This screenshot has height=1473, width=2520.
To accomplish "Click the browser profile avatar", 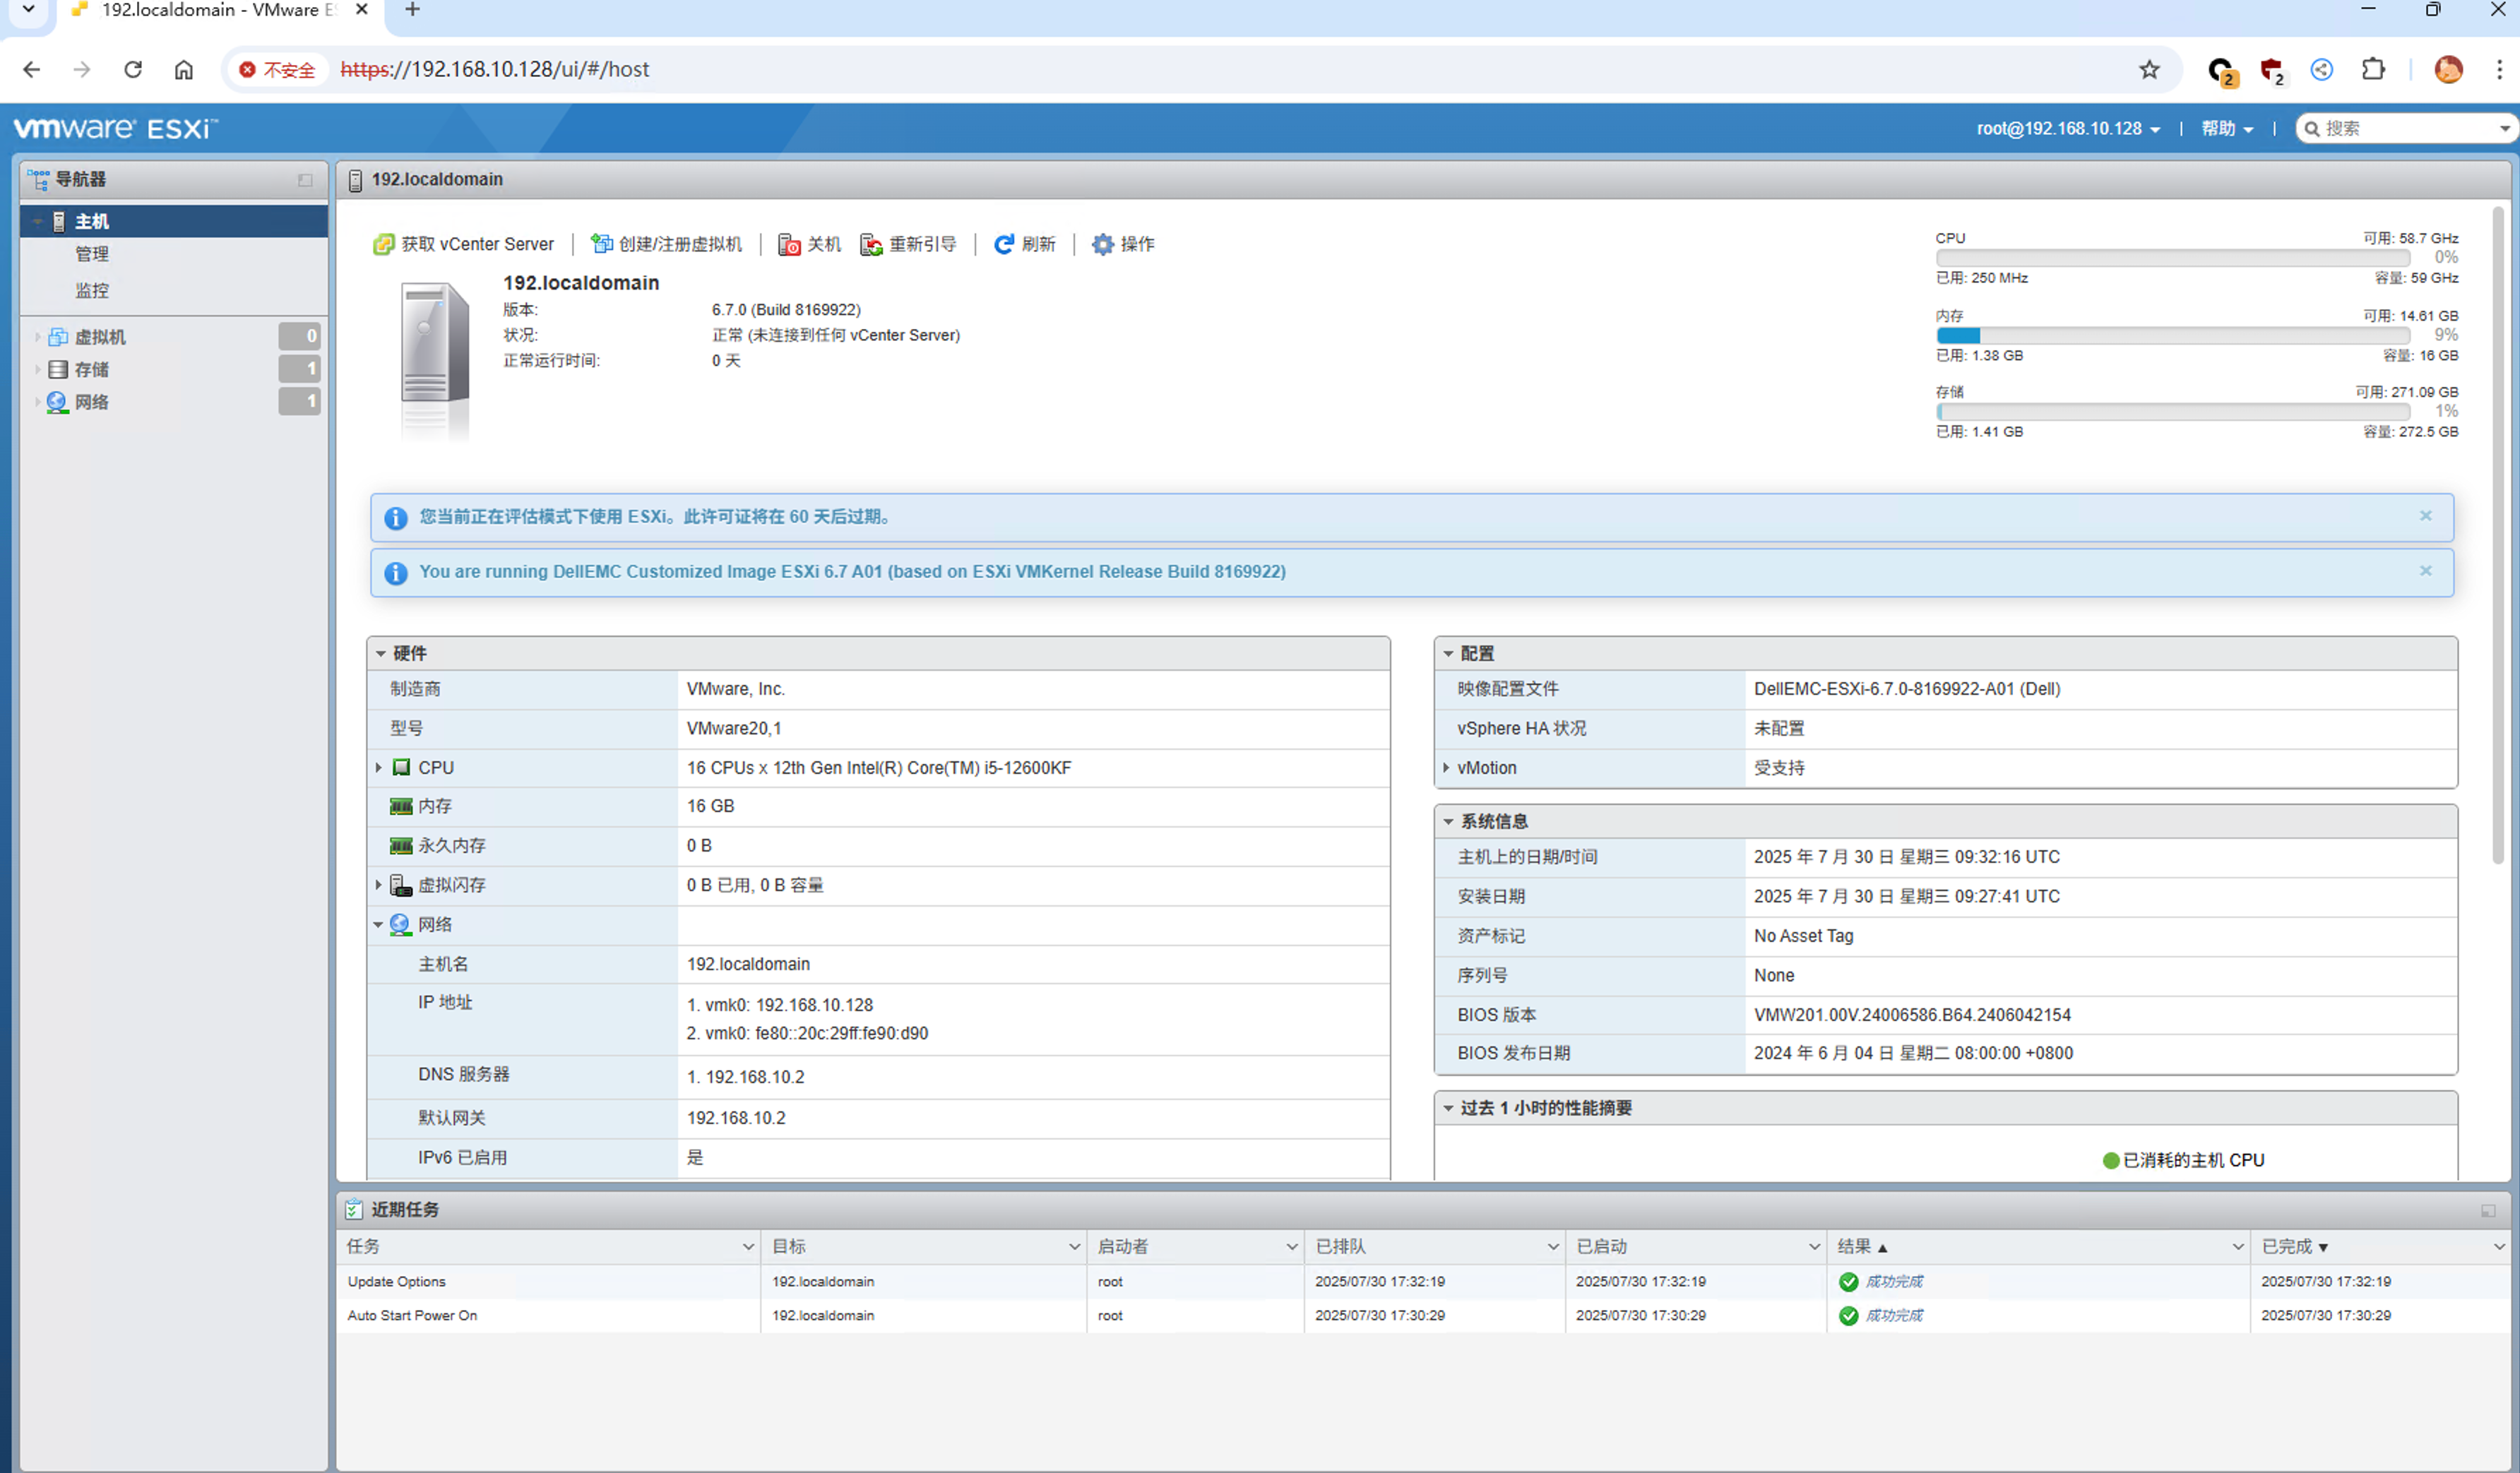I will (2448, 69).
